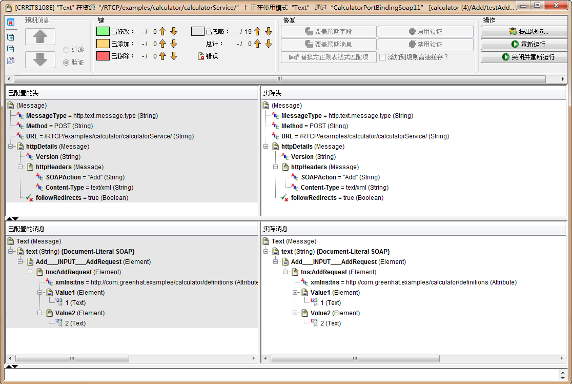Select the URL row in the right header pane
Viewport: 572px width, 384px height.
(365, 136)
